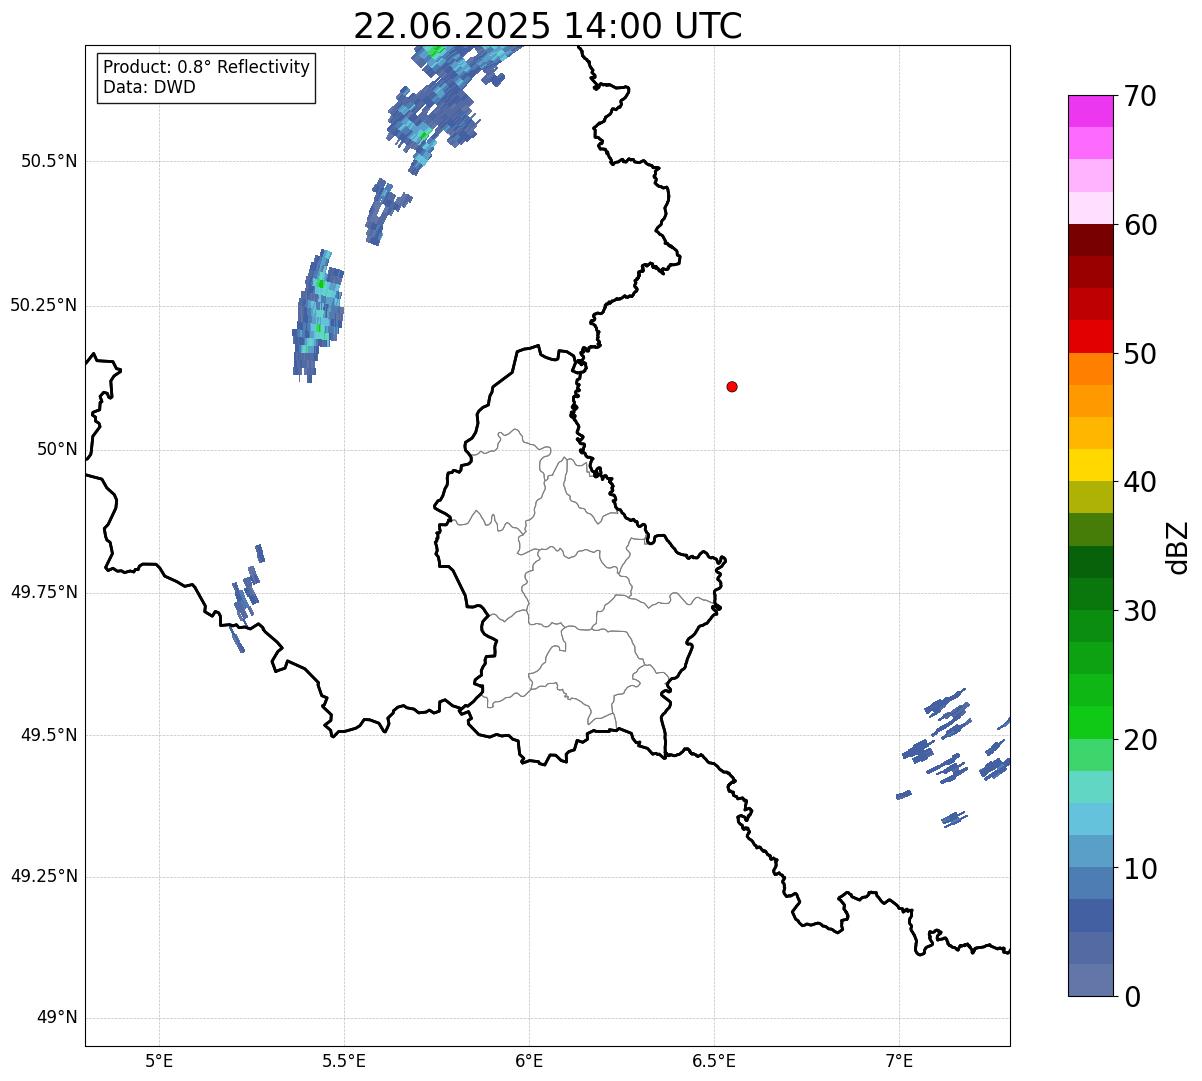Click the 50.25°N latitude tick label
The image size is (1202, 1081).
44,305
